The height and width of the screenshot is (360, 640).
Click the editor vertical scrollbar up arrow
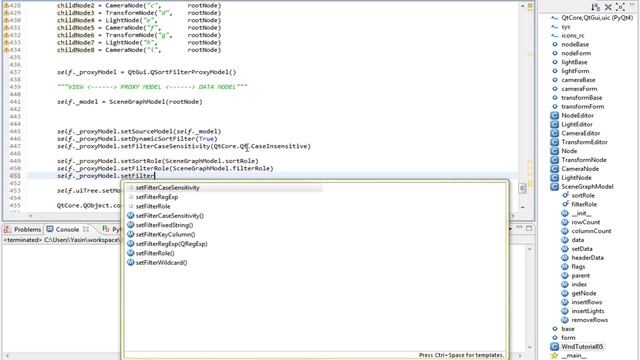pos(522,6)
